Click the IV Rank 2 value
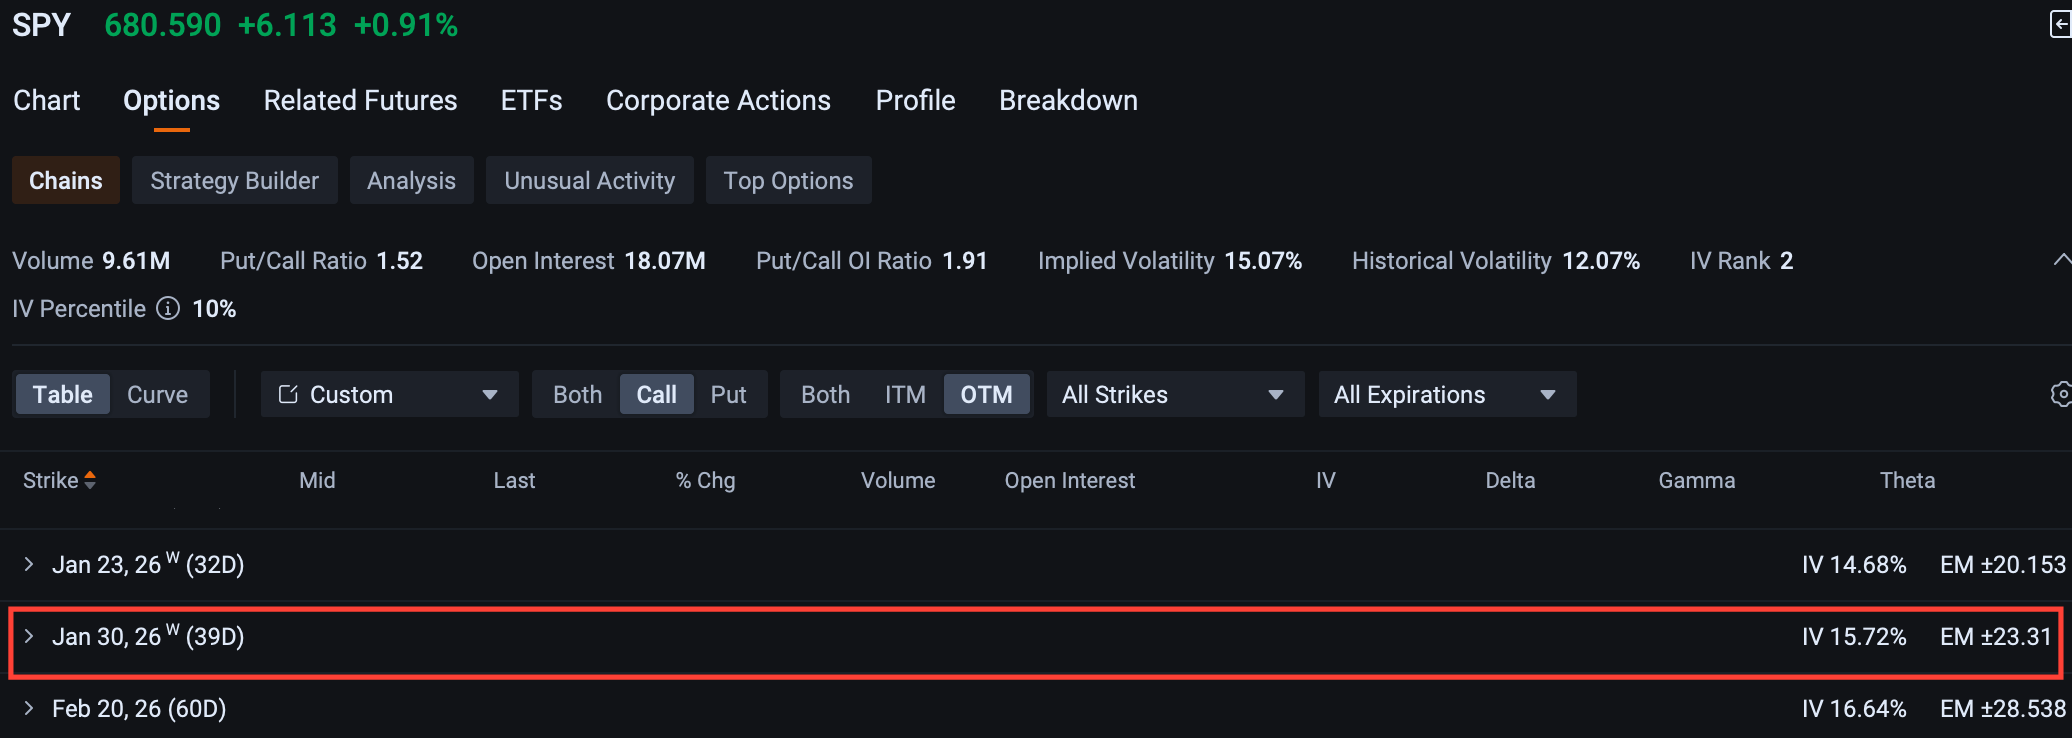Viewport: 2072px width, 738px height. [x=1786, y=260]
